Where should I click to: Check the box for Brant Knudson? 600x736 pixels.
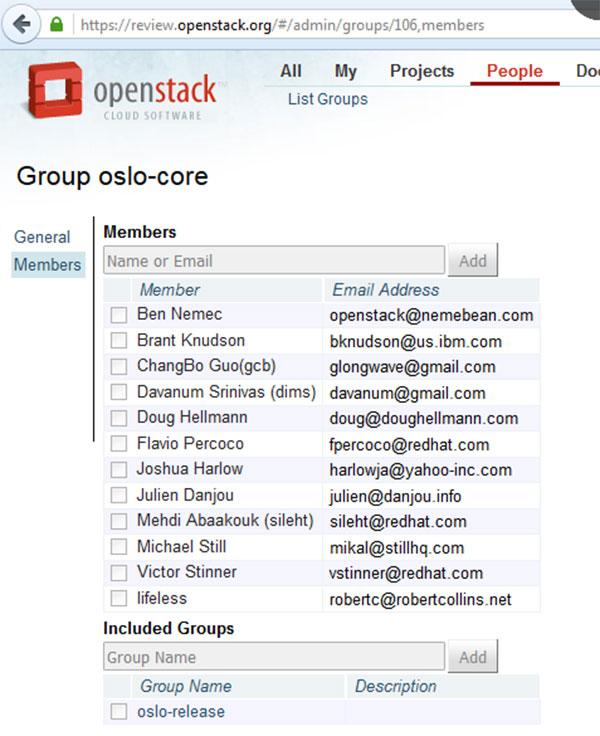[119, 340]
